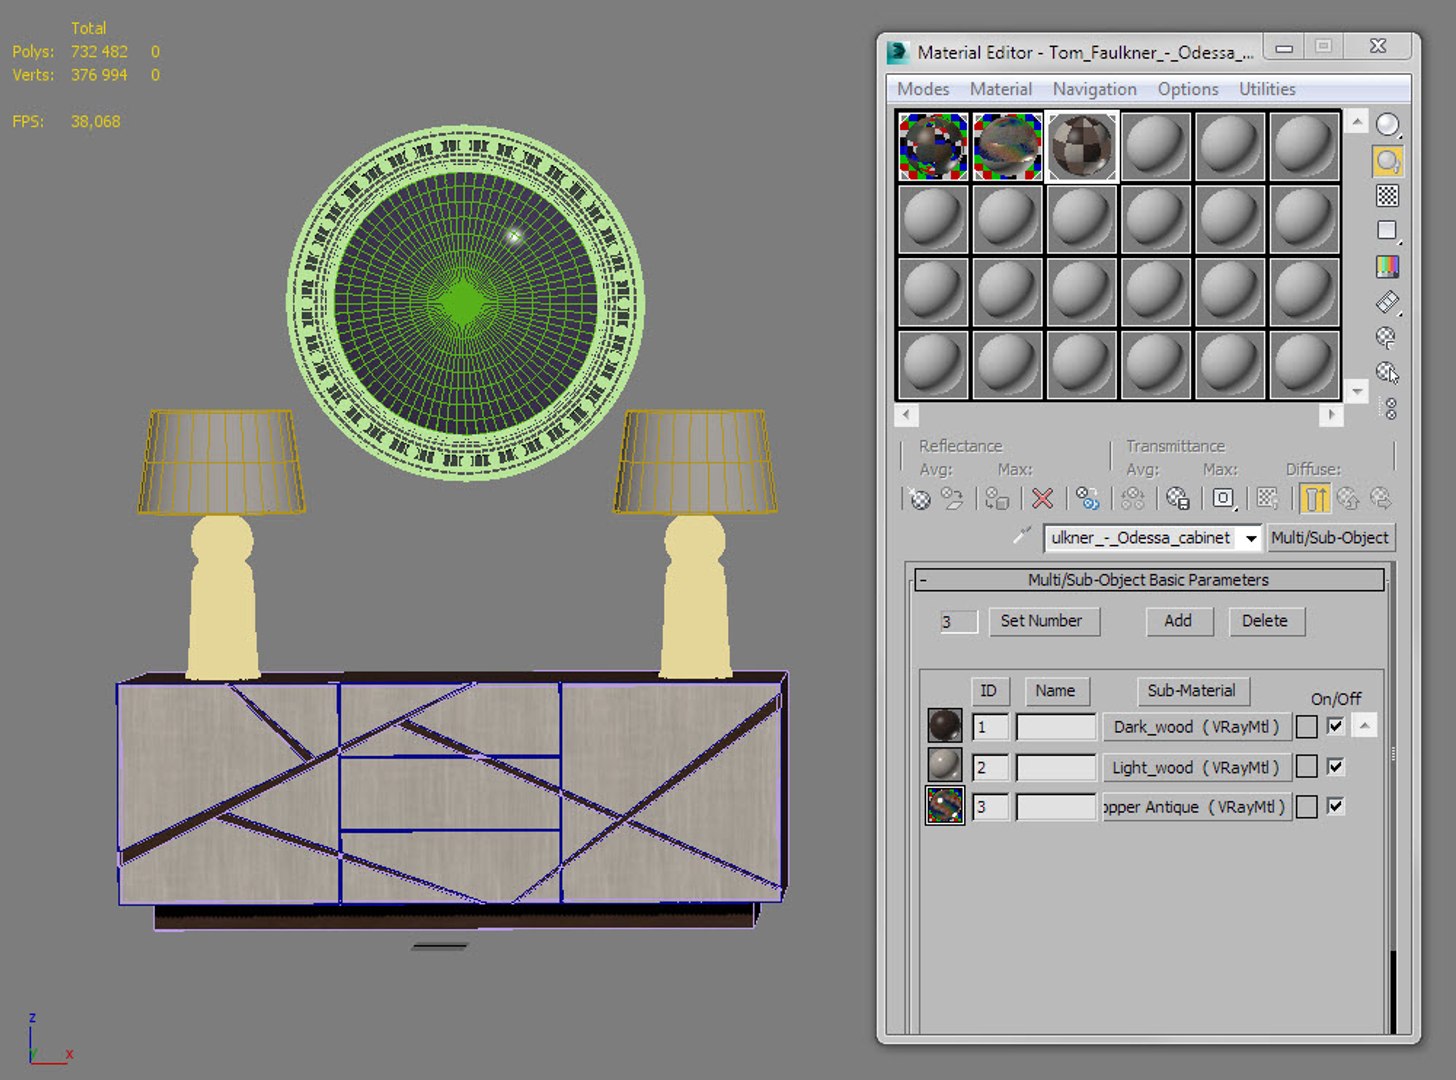Click the red X reset material icon
The width and height of the screenshot is (1456, 1080).
1042,498
